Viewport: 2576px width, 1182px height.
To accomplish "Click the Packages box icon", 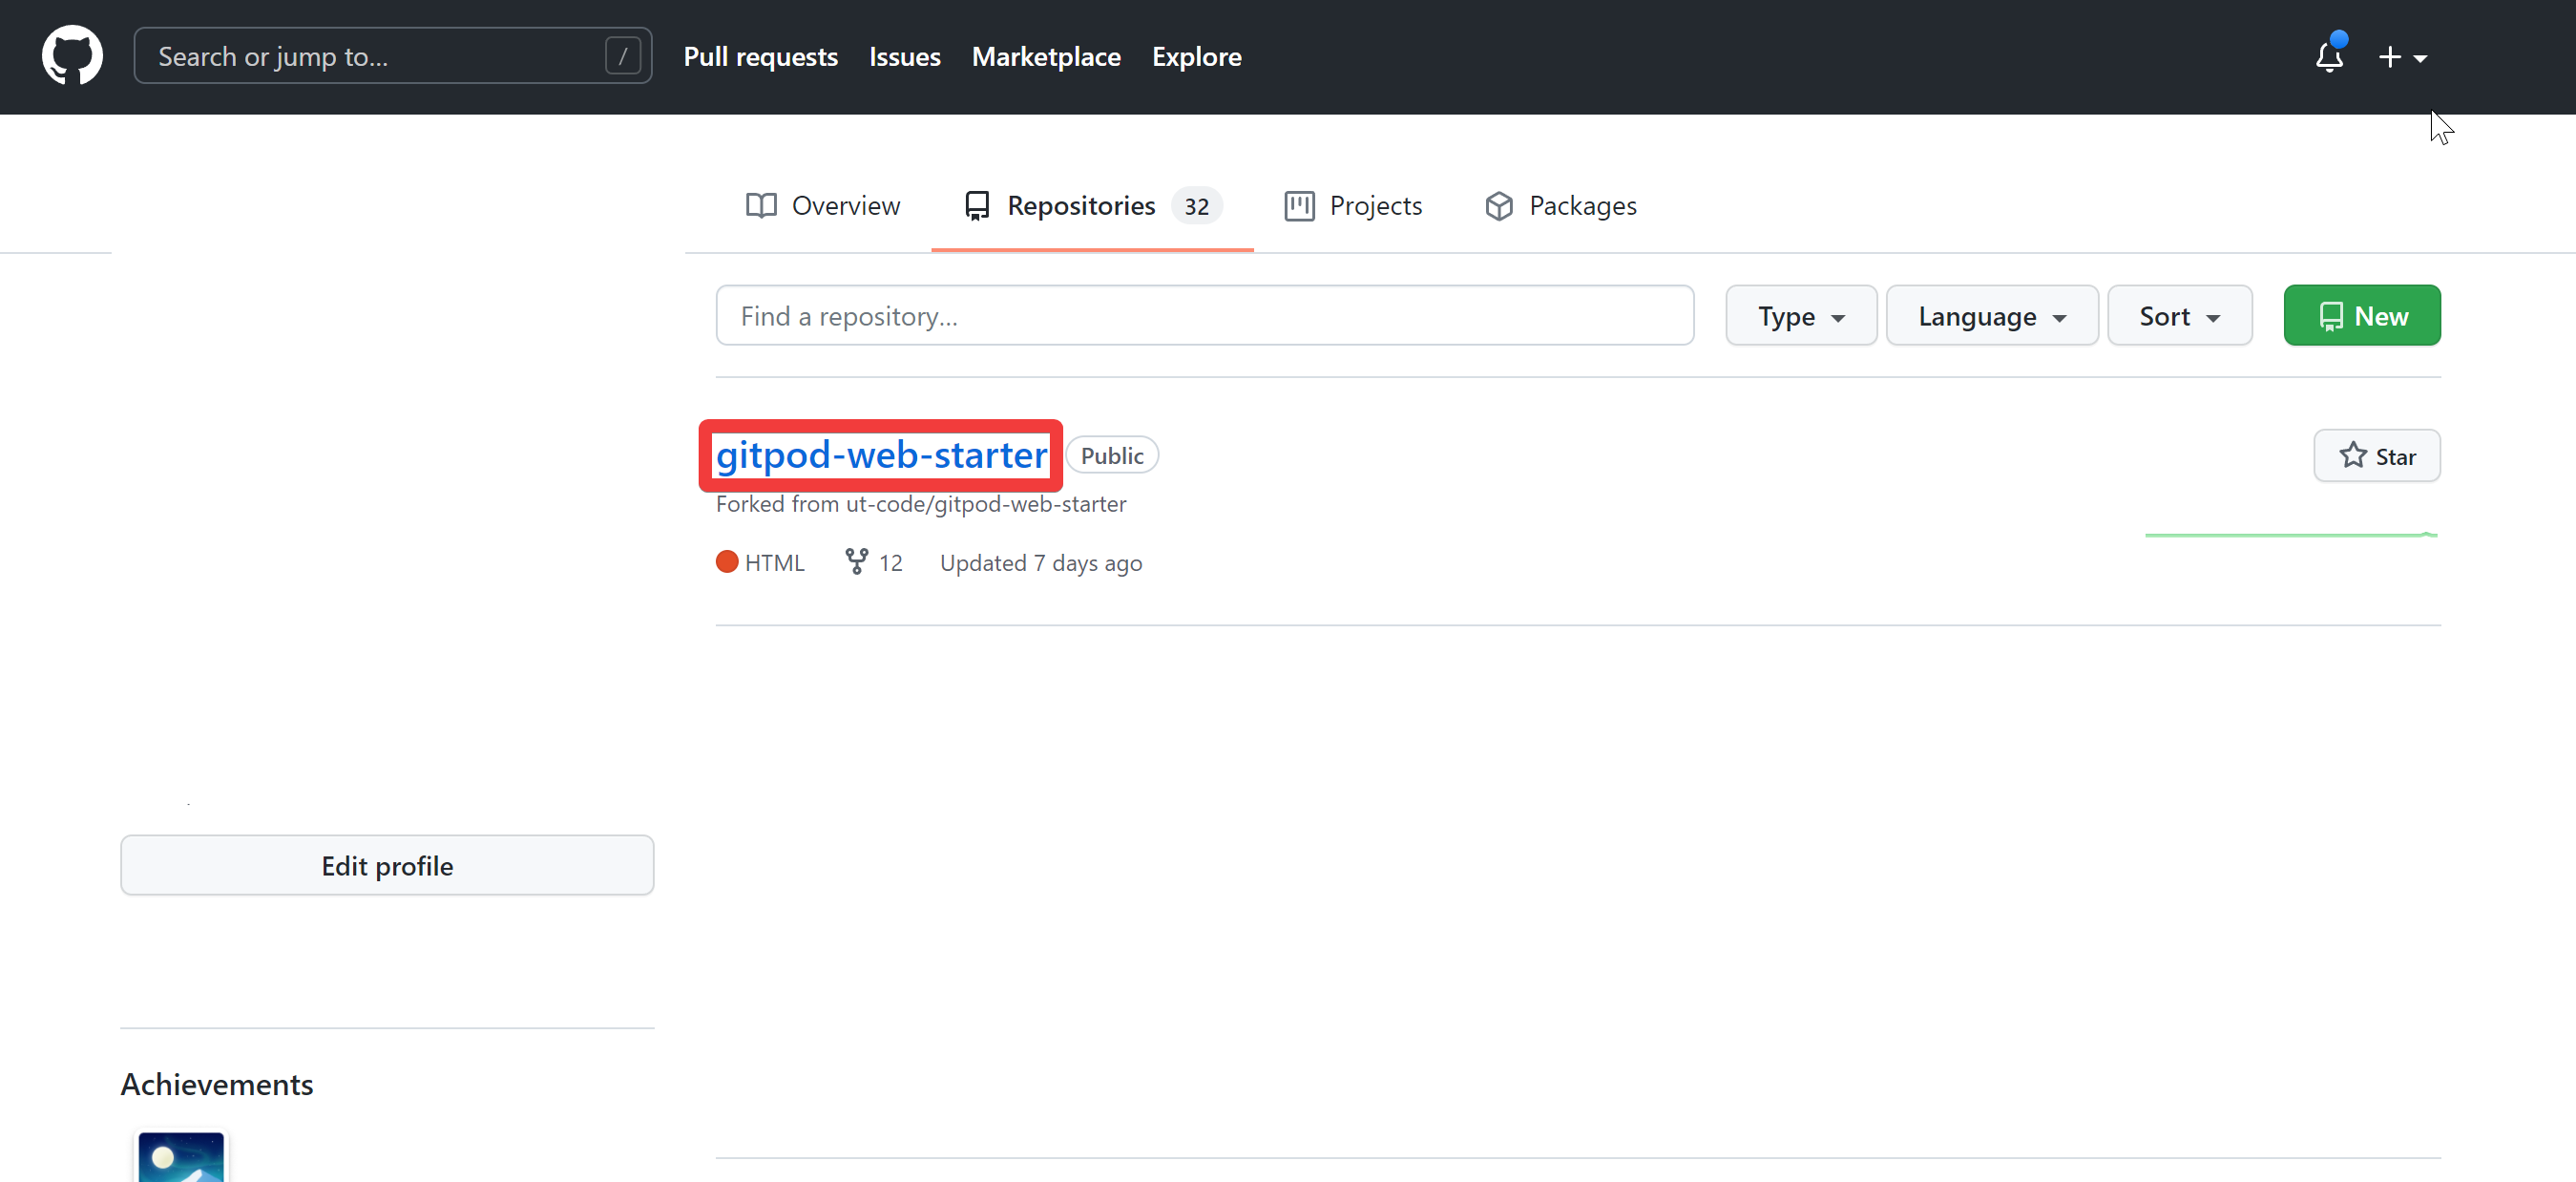I will [x=1498, y=205].
